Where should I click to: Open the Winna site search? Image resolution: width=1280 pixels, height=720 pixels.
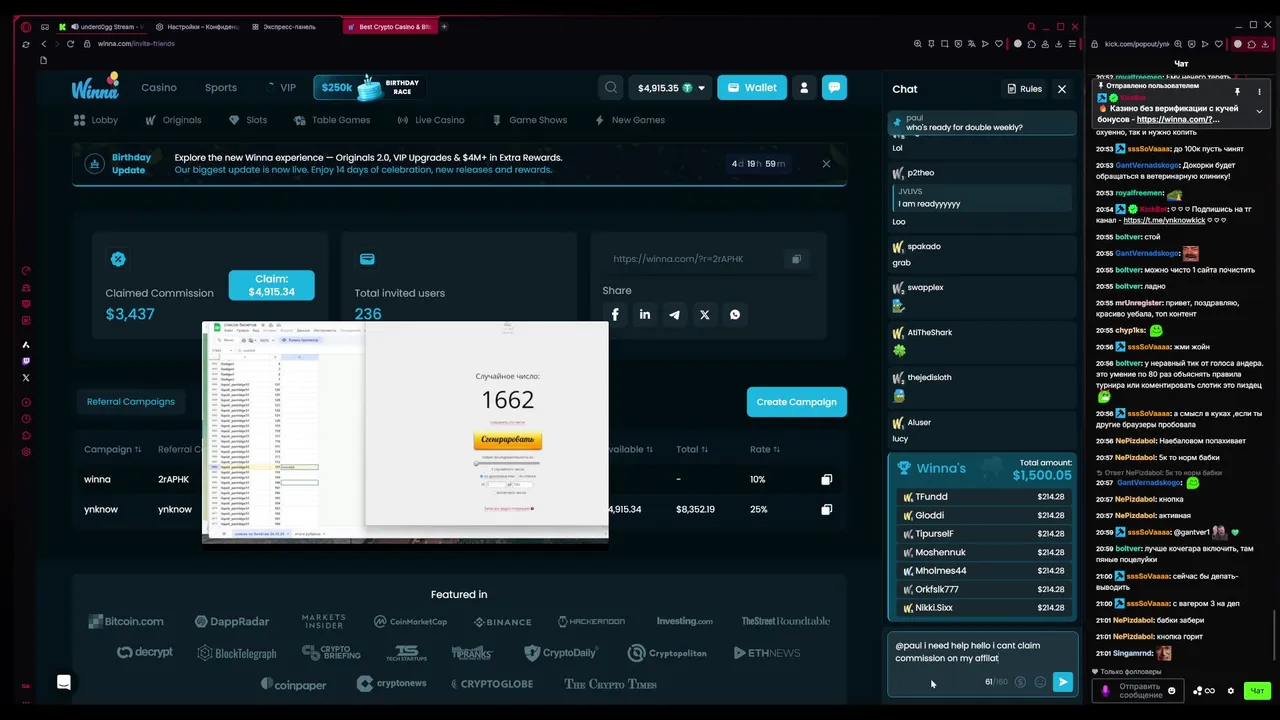(611, 88)
